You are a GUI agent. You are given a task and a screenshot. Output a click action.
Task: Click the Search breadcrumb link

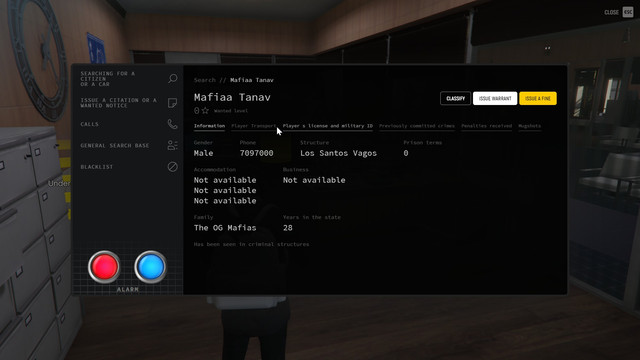(204, 80)
